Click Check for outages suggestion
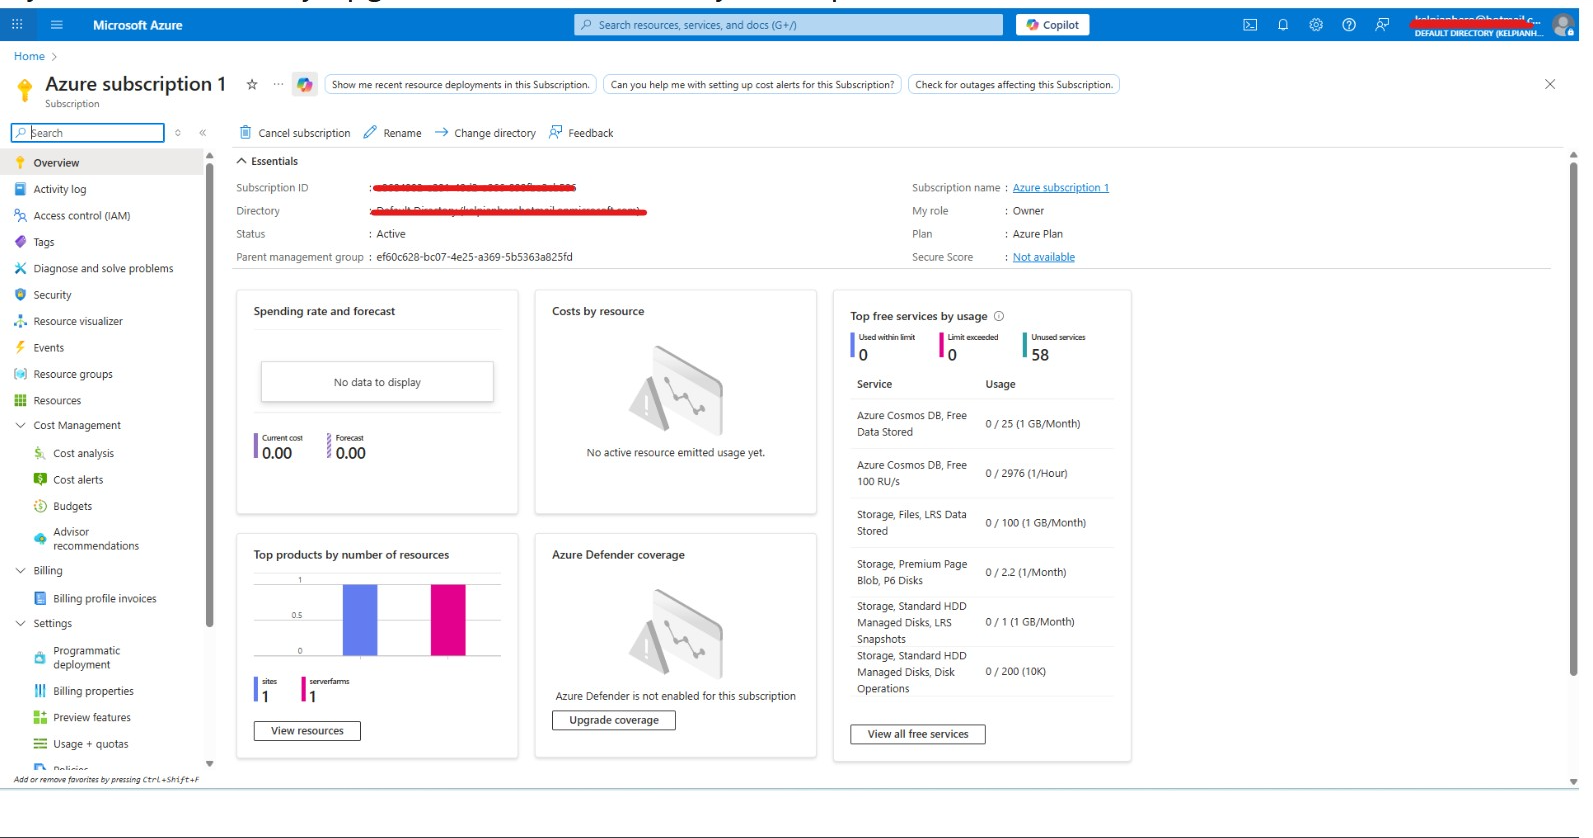 pos(1013,85)
